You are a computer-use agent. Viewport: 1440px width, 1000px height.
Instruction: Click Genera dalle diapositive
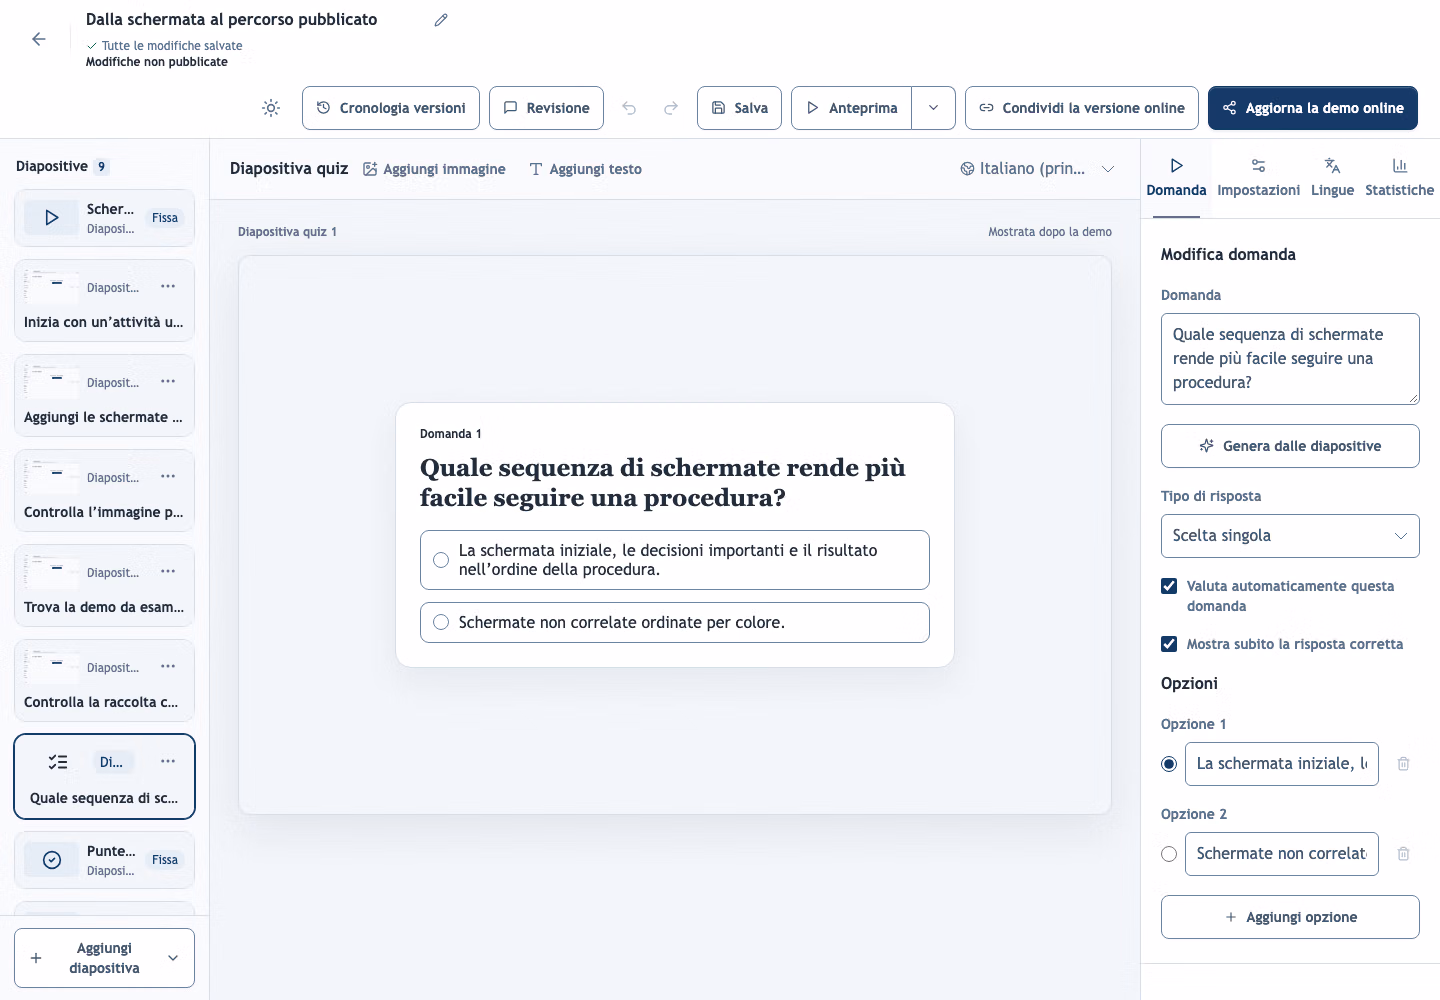pyautogui.click(x=1290, y=446)
